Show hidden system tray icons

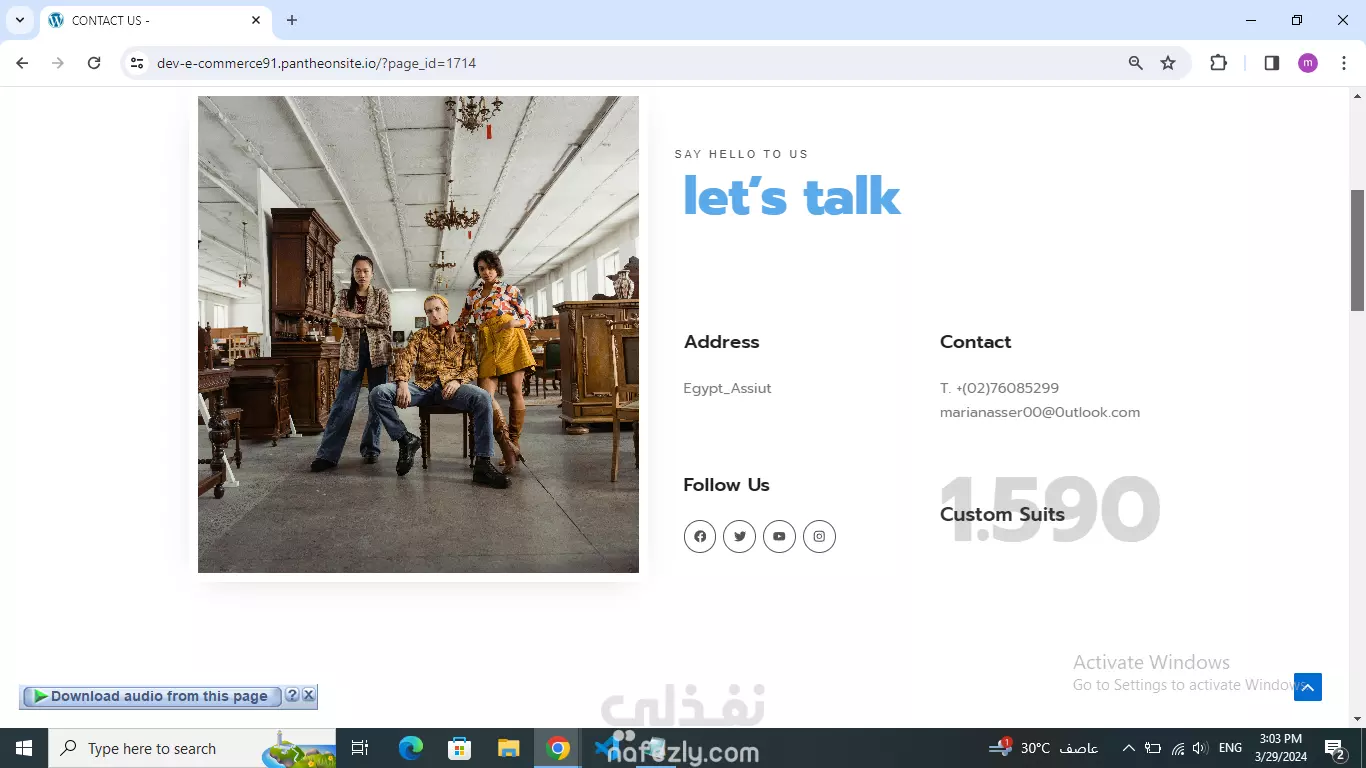click(x=1128, y=748)
